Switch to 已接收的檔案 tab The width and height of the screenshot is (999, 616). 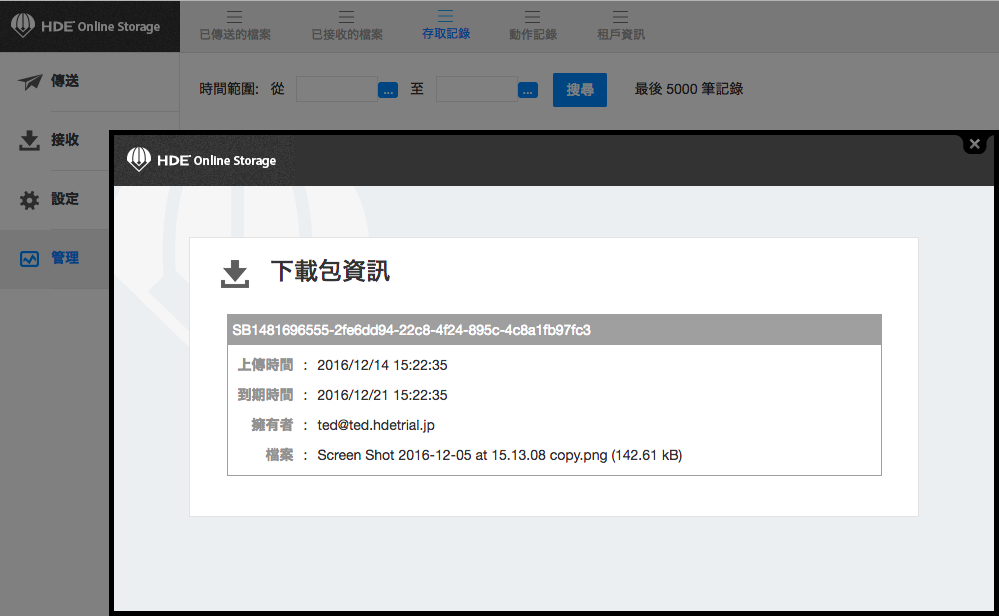[347, 26]
